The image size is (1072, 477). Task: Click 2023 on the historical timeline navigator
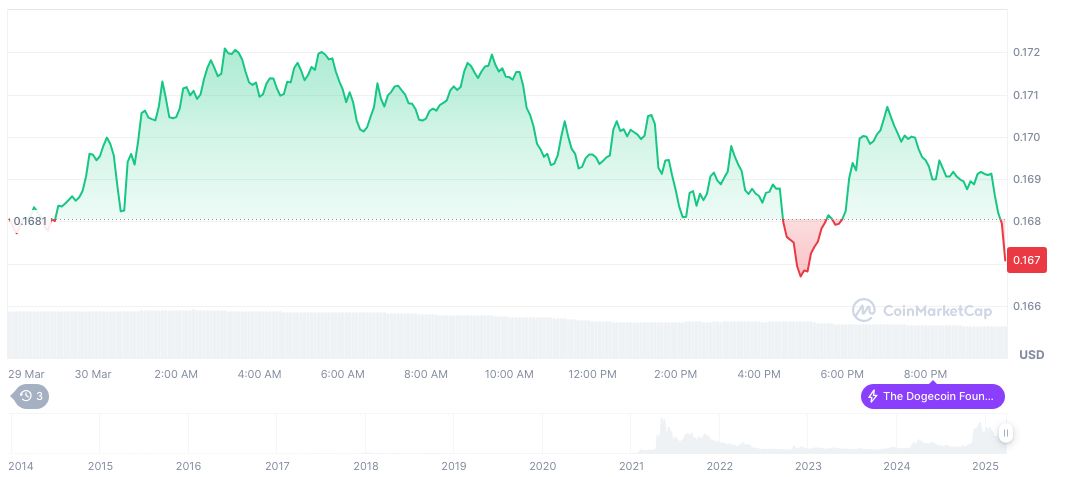click(808, 466)
